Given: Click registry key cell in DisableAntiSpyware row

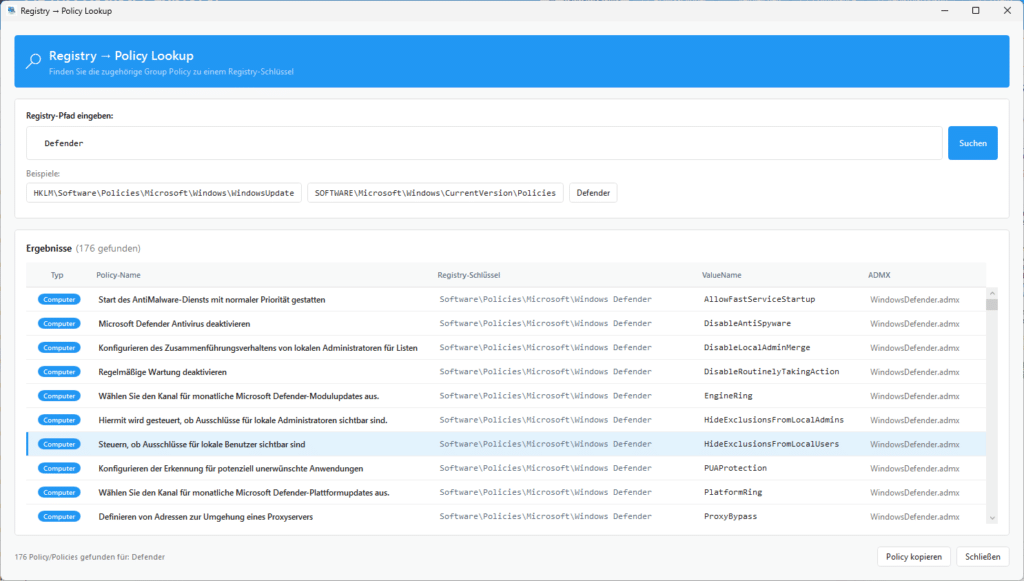Looking at the screenshot, I should coord(545,323).
